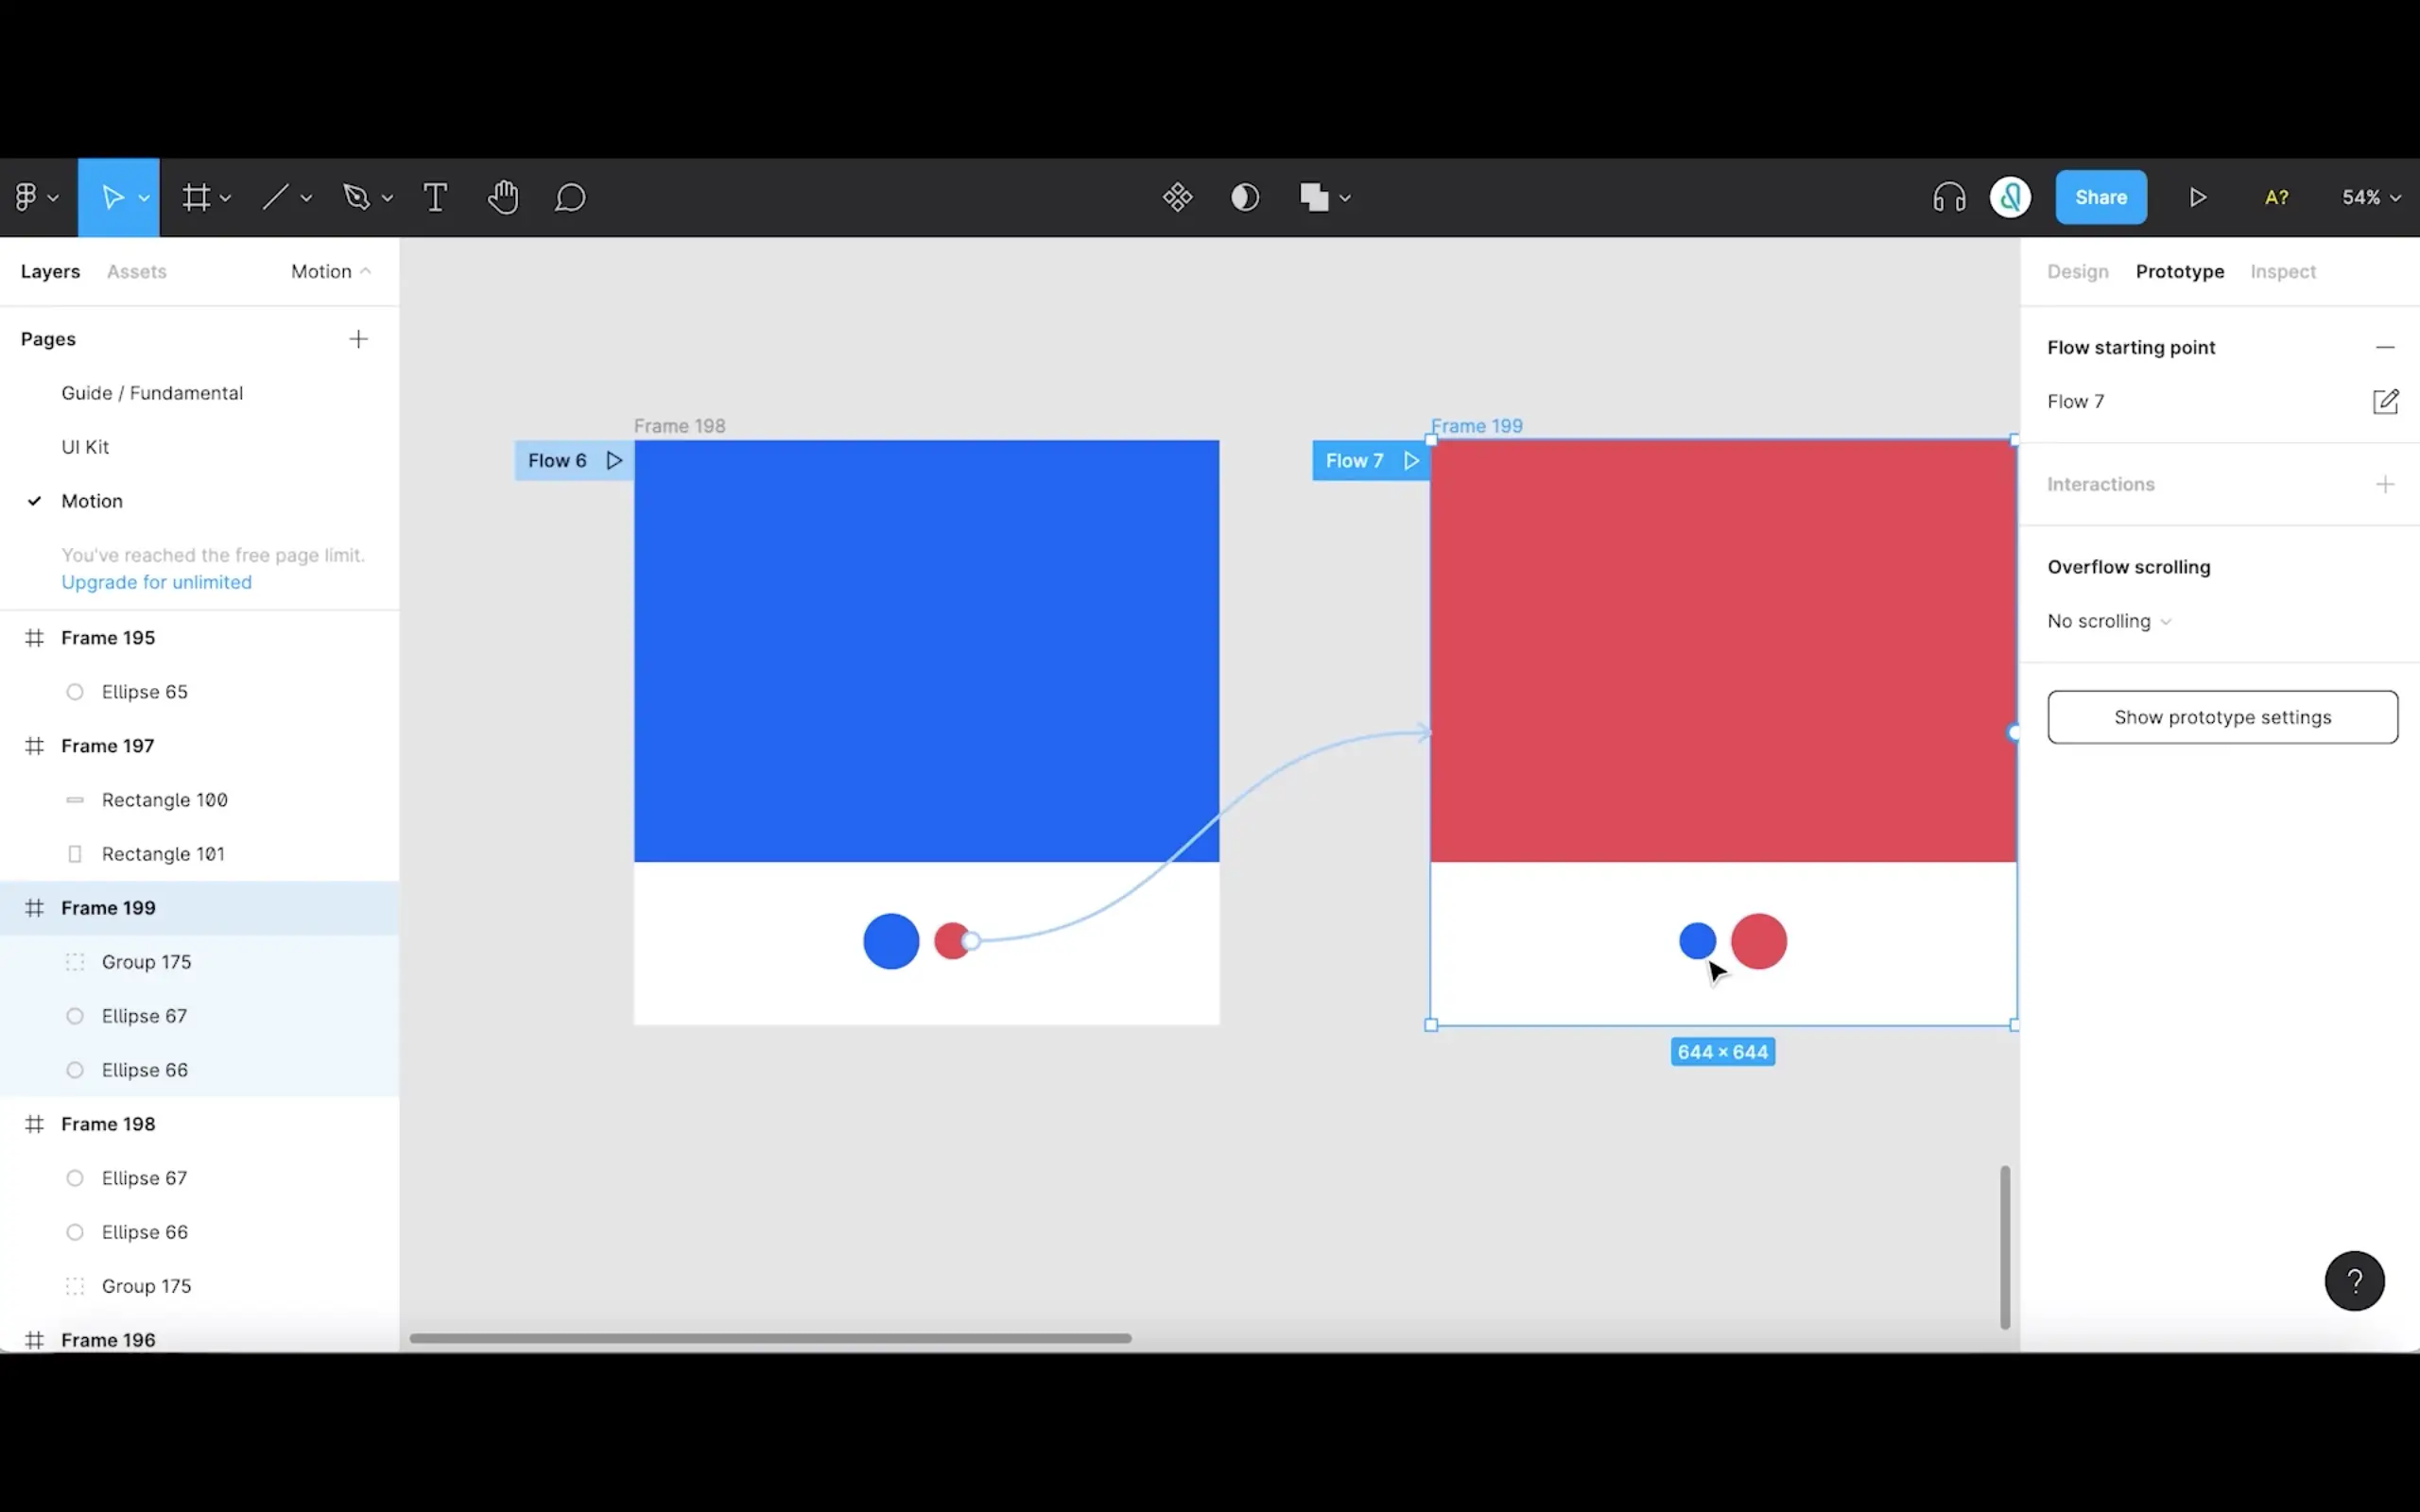Open the Comment tool

click(x=569, y=197)
